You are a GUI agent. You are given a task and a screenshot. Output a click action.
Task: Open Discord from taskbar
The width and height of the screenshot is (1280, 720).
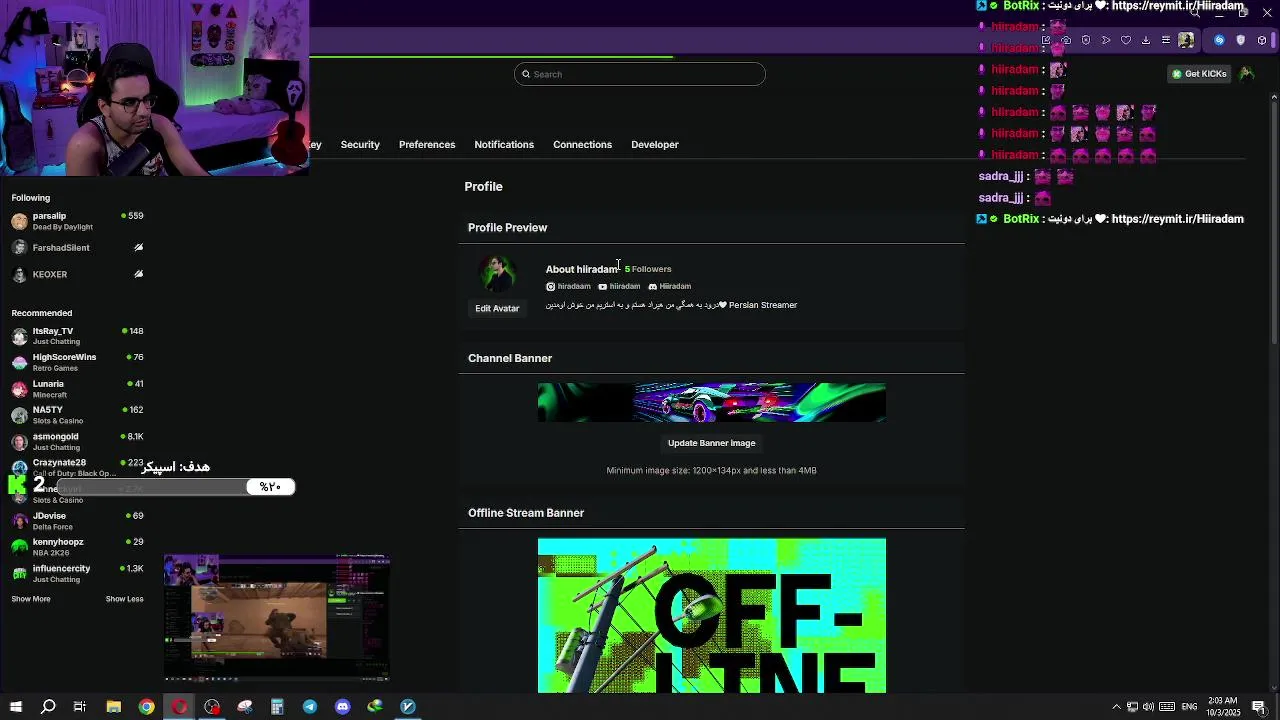(342, 707)
